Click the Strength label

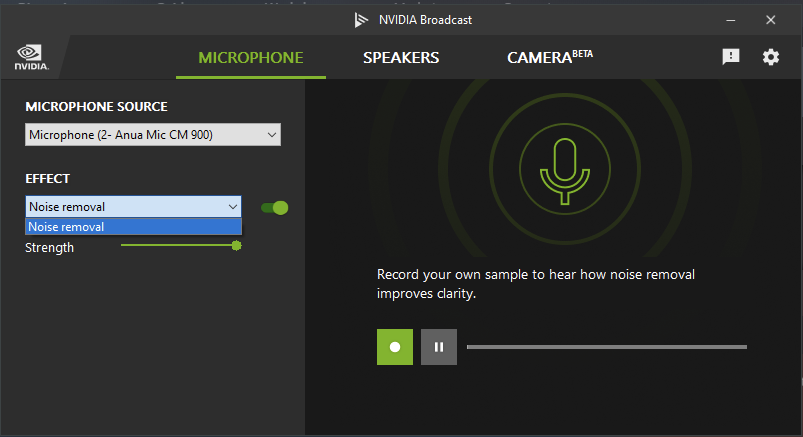point(49,248)
